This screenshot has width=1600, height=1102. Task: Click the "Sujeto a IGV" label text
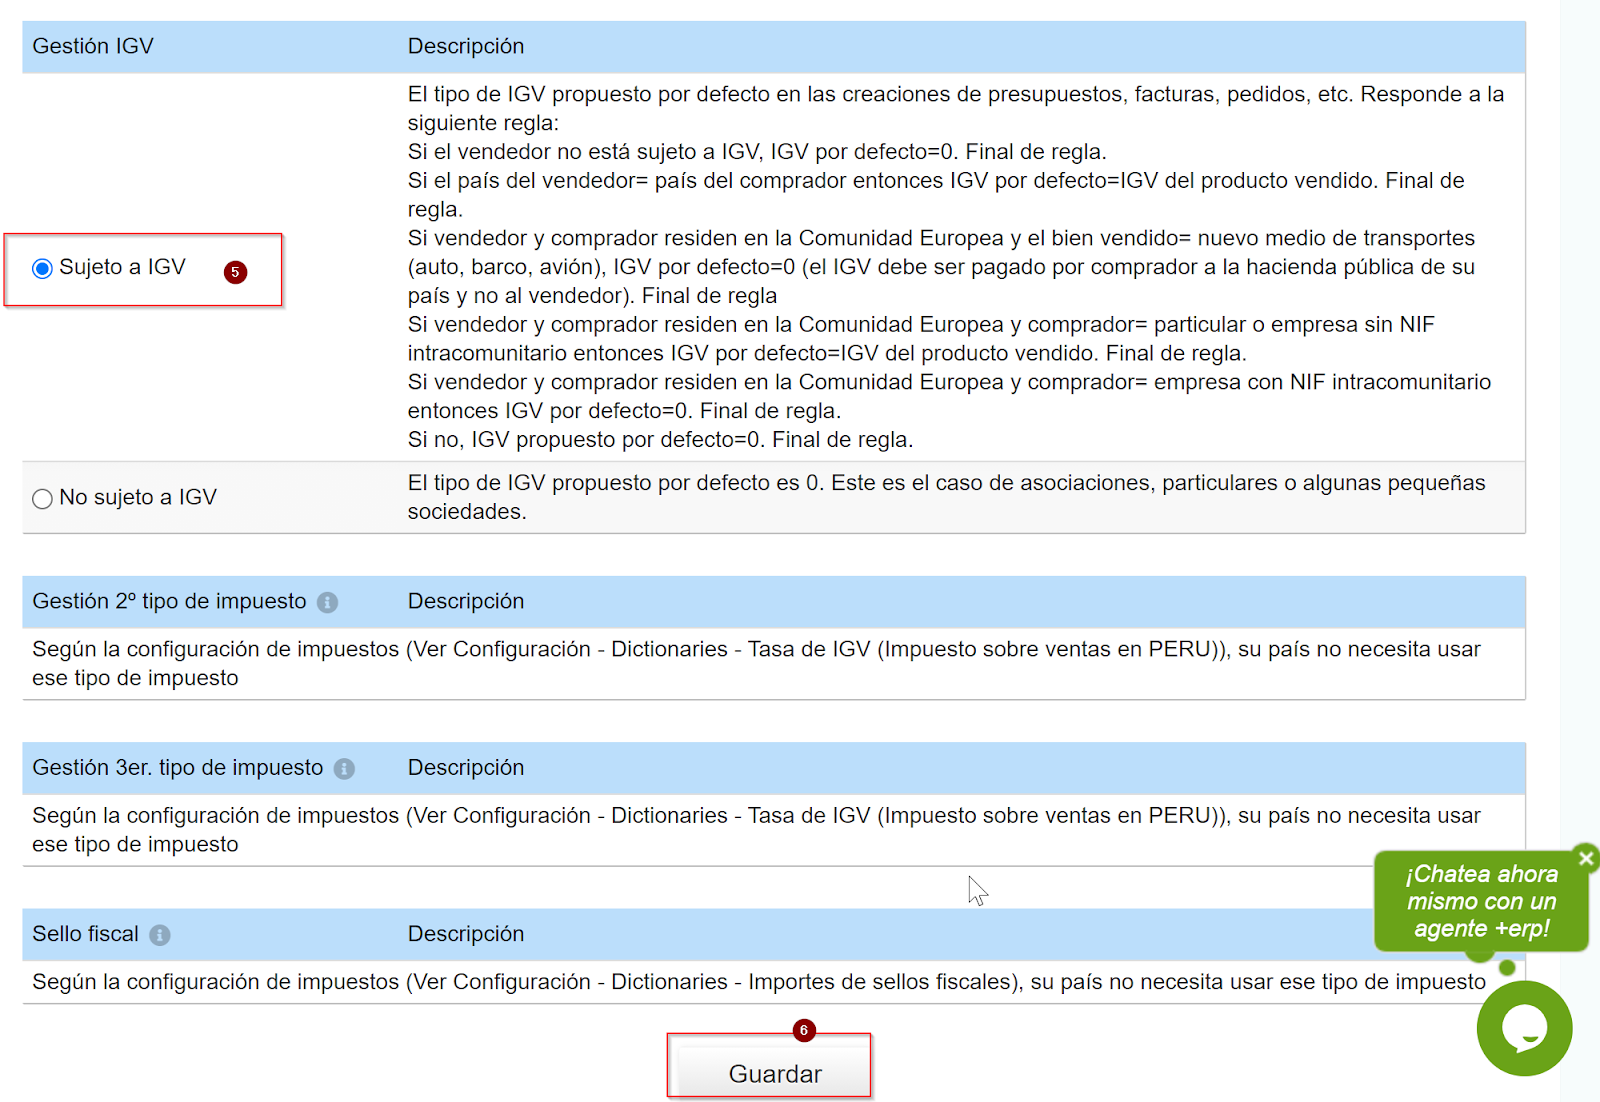coord(122,267)
